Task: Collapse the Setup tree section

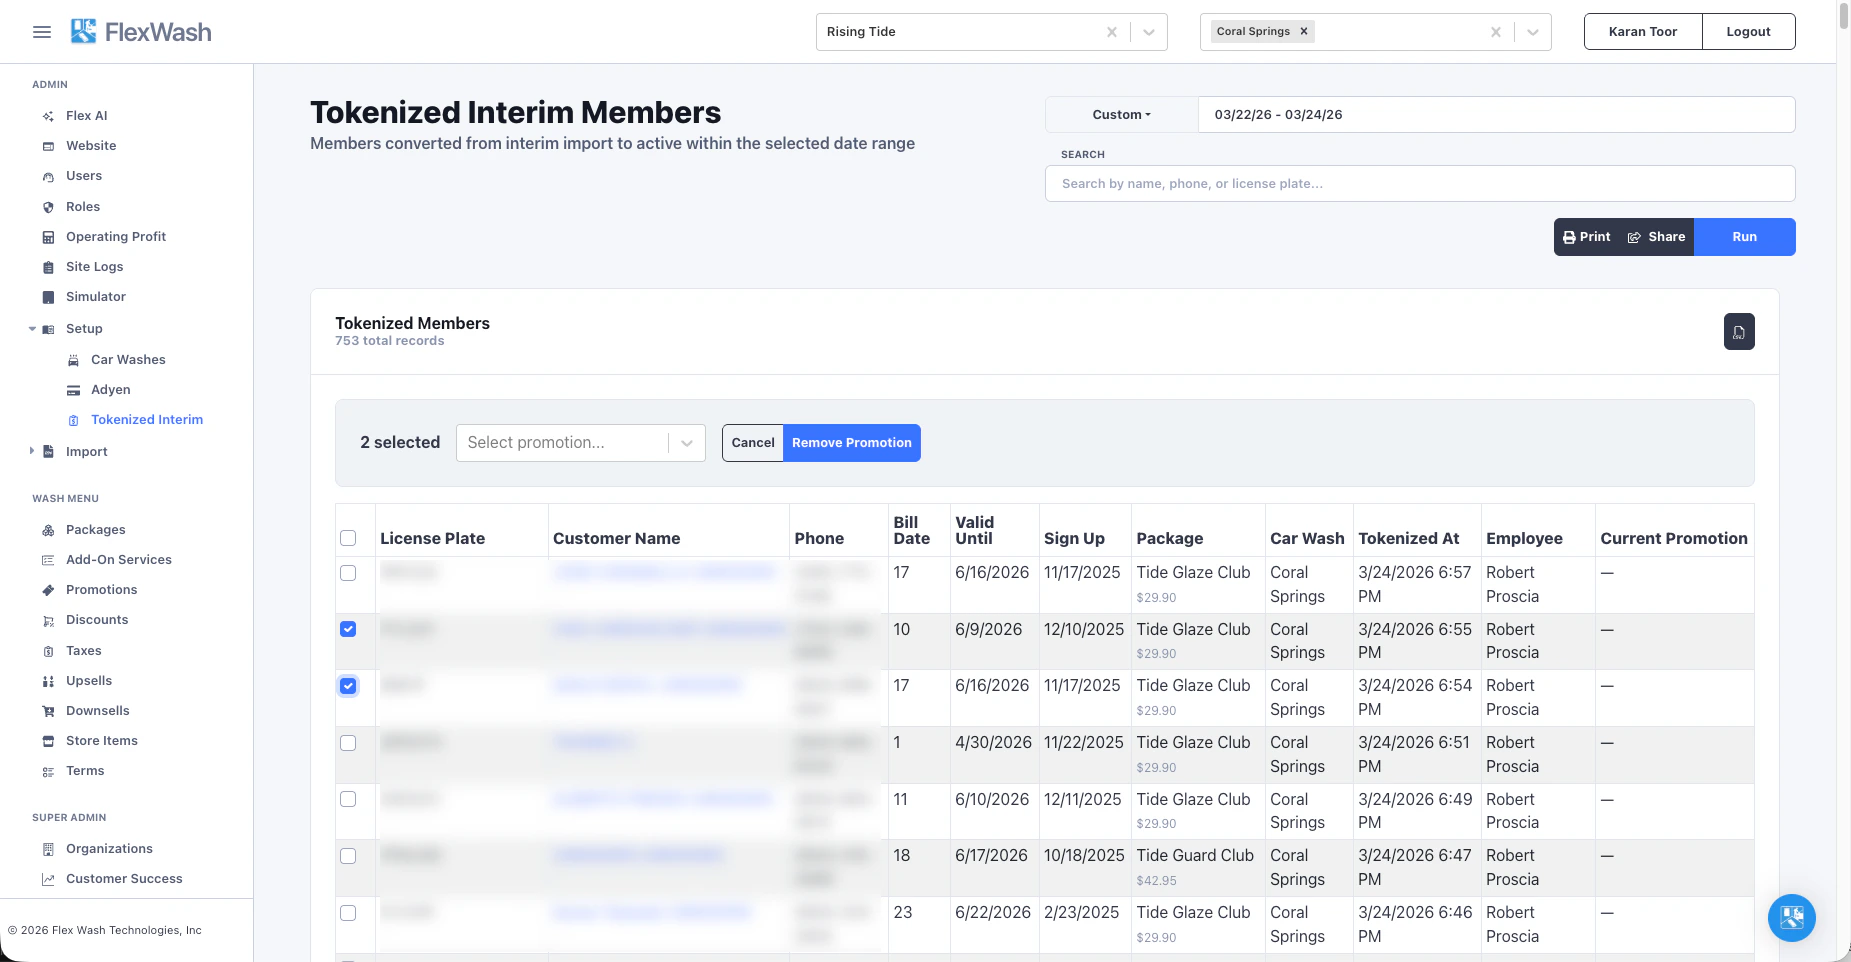Action: point(32,329)
